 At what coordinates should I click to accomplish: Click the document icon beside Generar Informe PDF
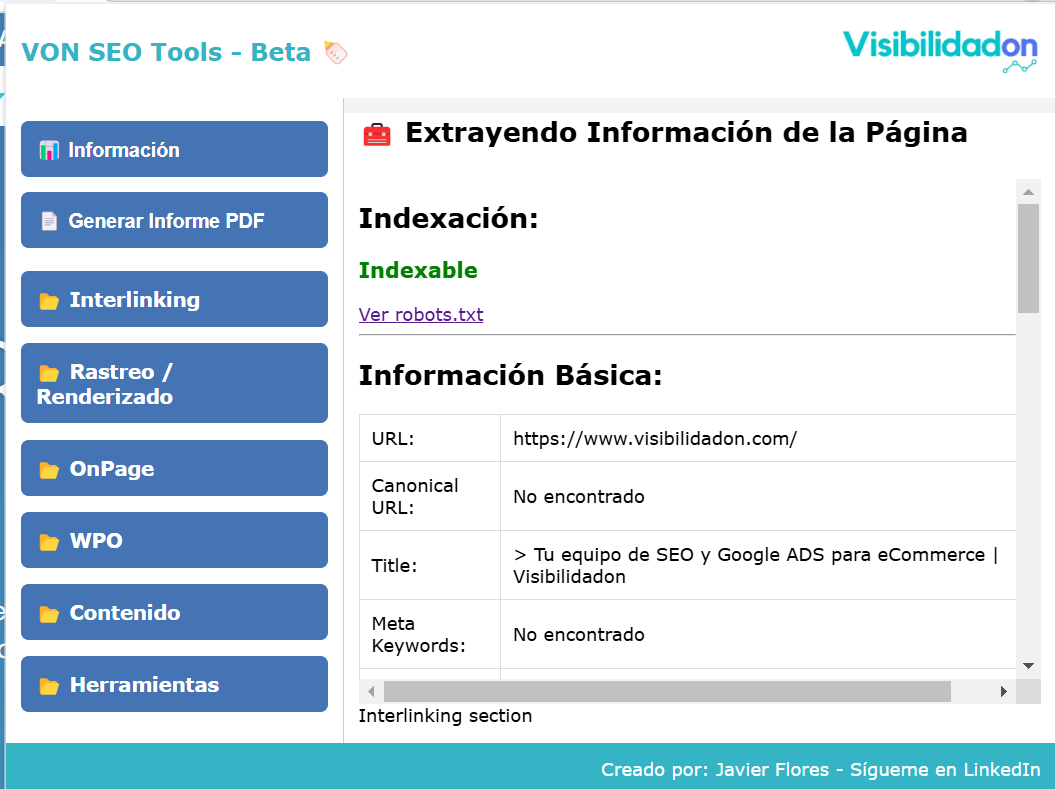coord(49,221)
